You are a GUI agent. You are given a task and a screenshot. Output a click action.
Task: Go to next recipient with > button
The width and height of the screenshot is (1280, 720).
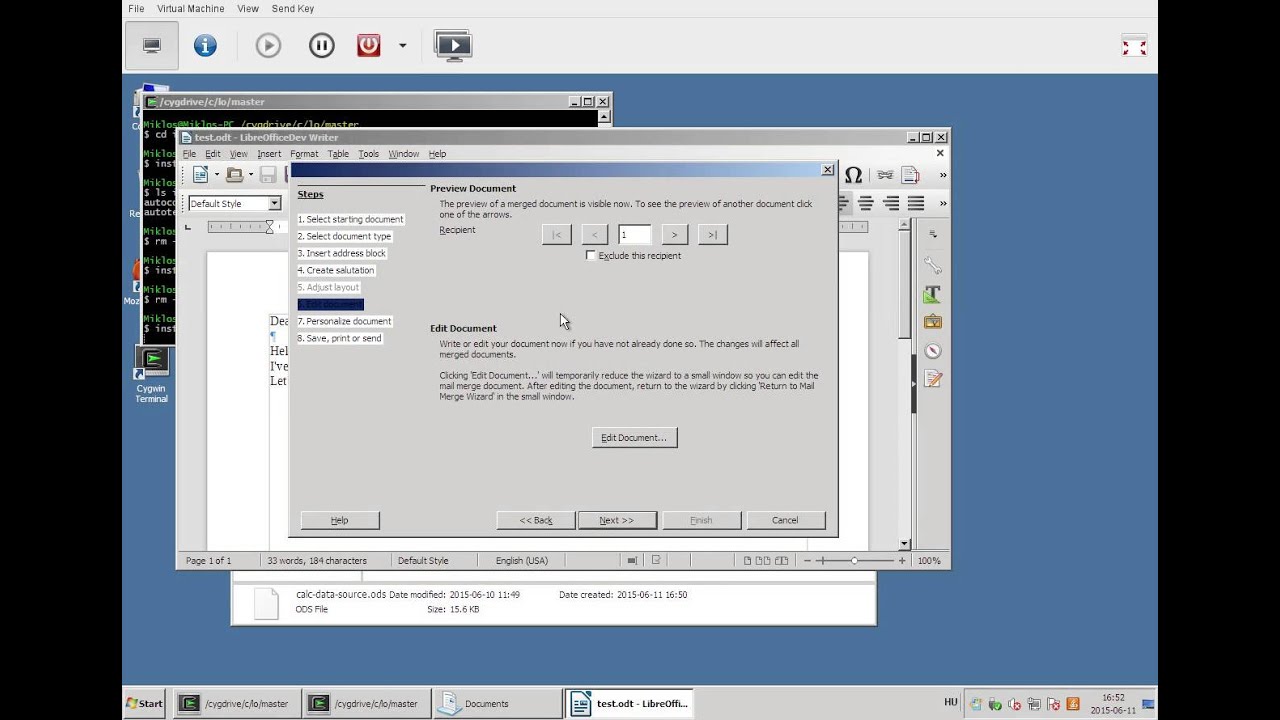[674, 235]
